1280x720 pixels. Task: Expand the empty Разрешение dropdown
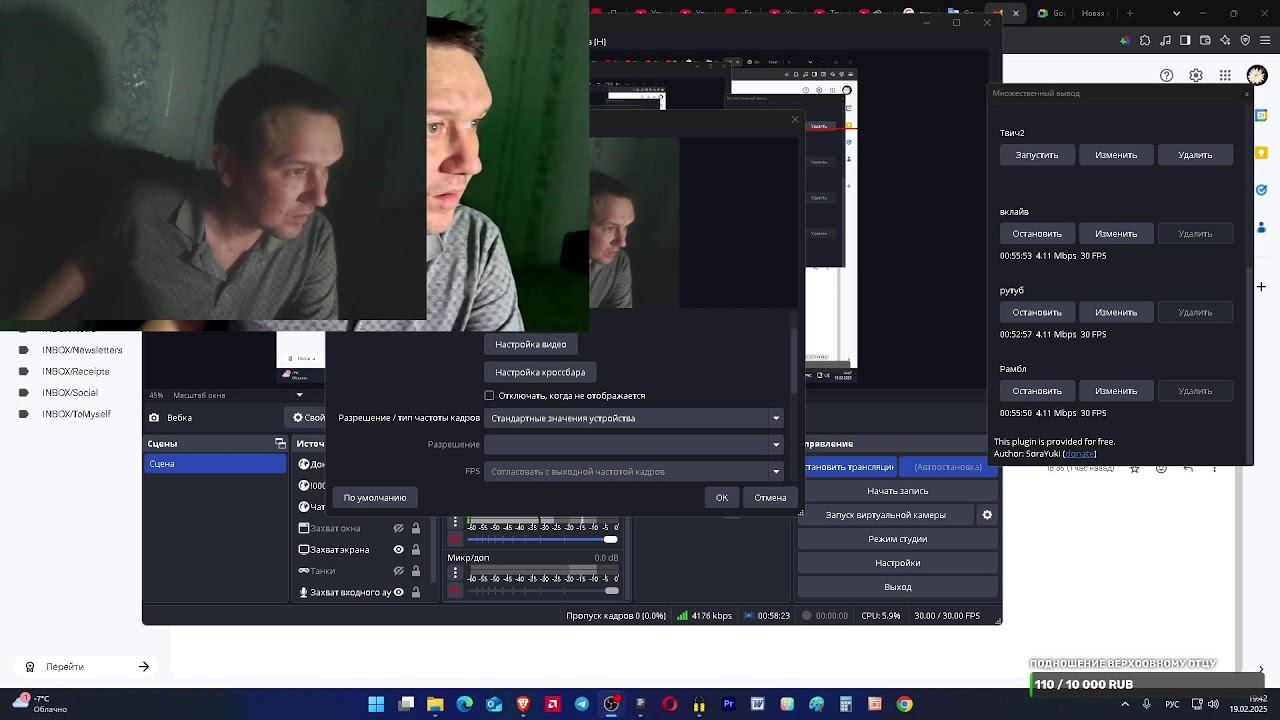click(x=633, y=444)
